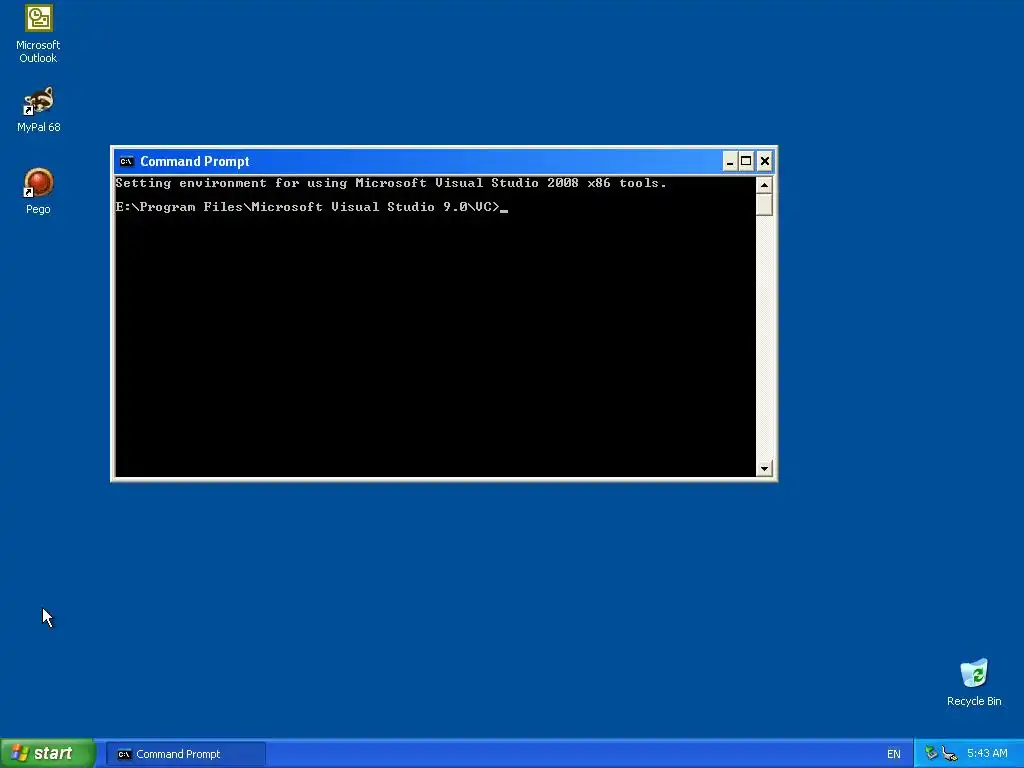This screenshot has width=1024, height=768.
Task: Click the Start button
Action: (x=48, y=754)
